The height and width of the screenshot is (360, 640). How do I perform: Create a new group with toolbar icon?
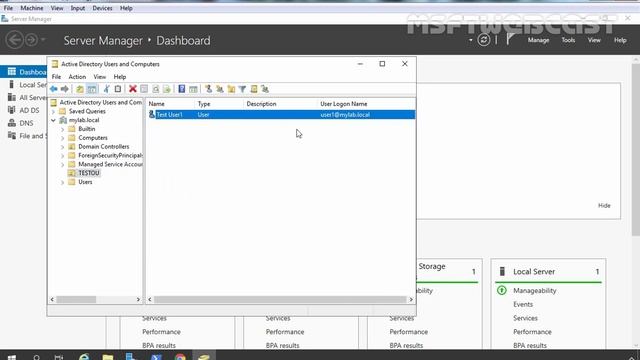coord(220,89)
